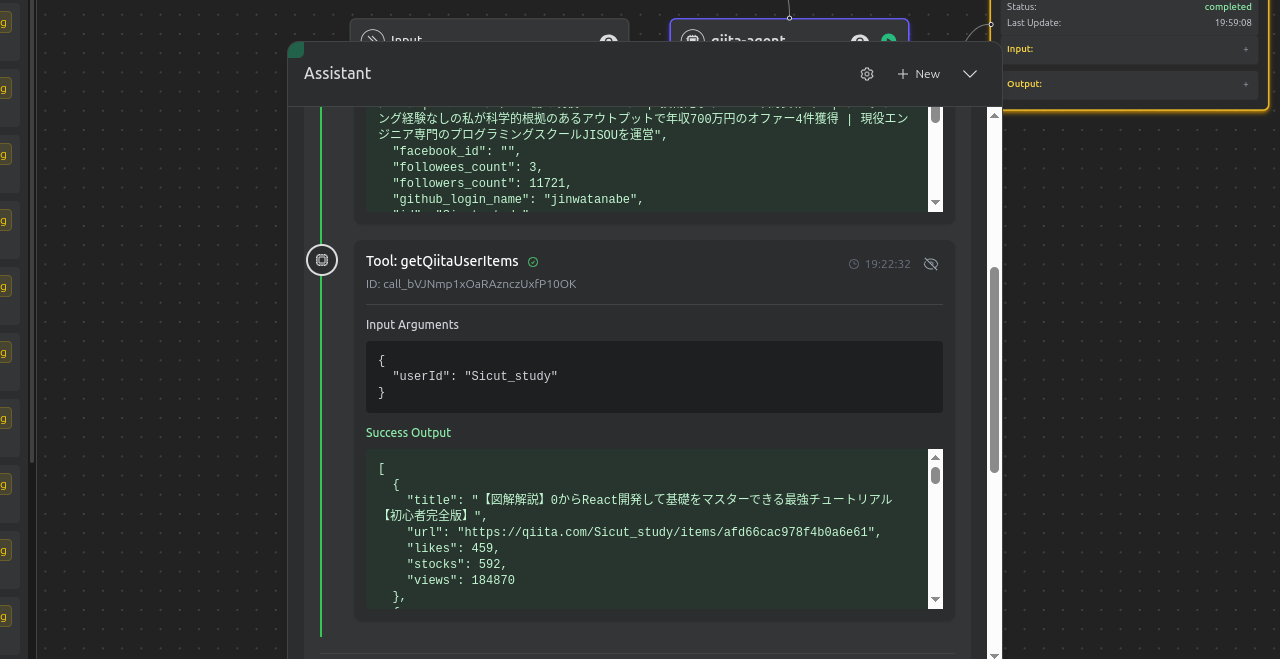Open the Assistant settings gear
Screen dimensions: 1280x659
[x=866, y=73]
